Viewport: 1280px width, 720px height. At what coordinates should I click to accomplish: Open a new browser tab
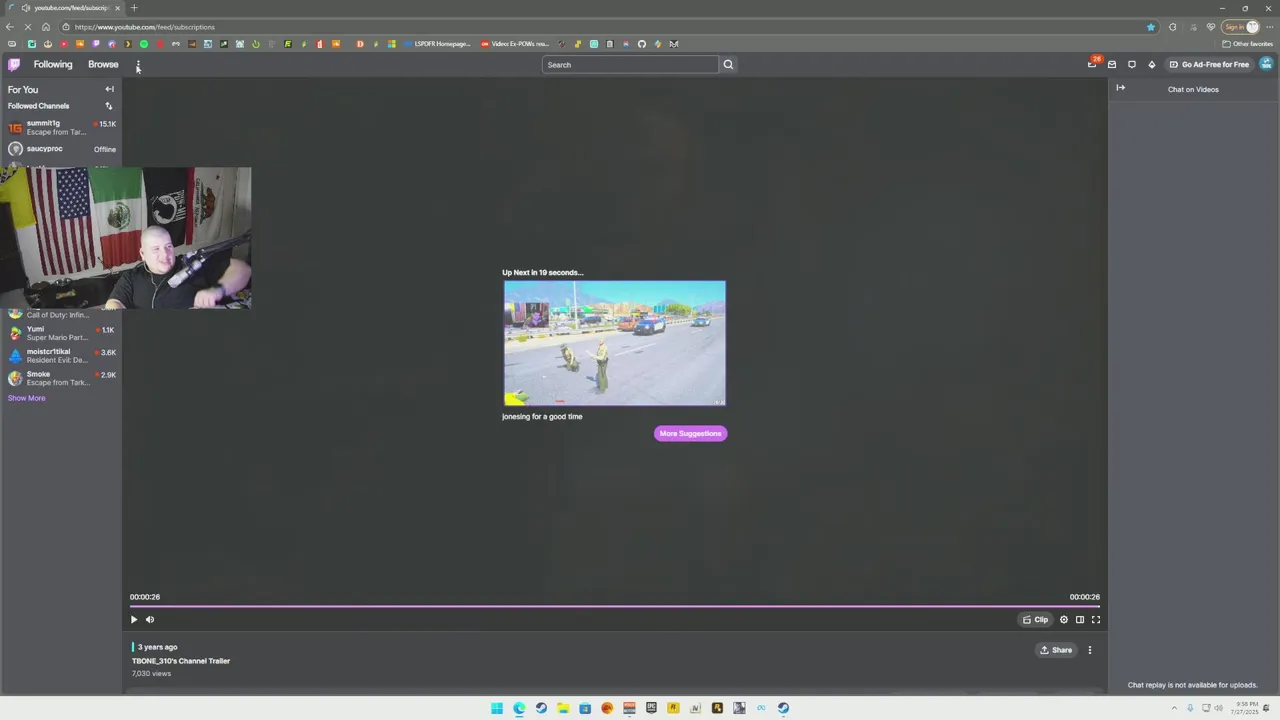[134, 8]
